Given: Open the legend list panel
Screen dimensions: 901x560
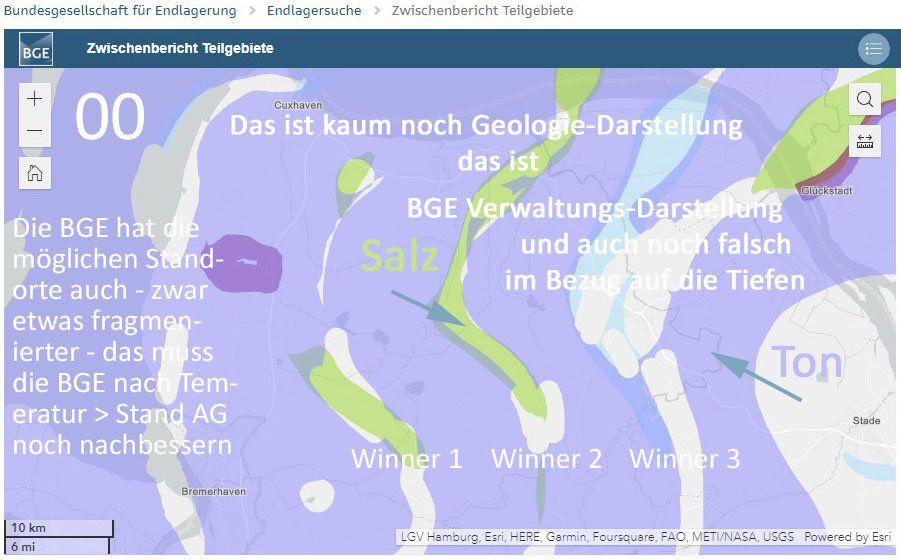Looking at the screenshot, I should pyautogui.click(x=873, y=49).
